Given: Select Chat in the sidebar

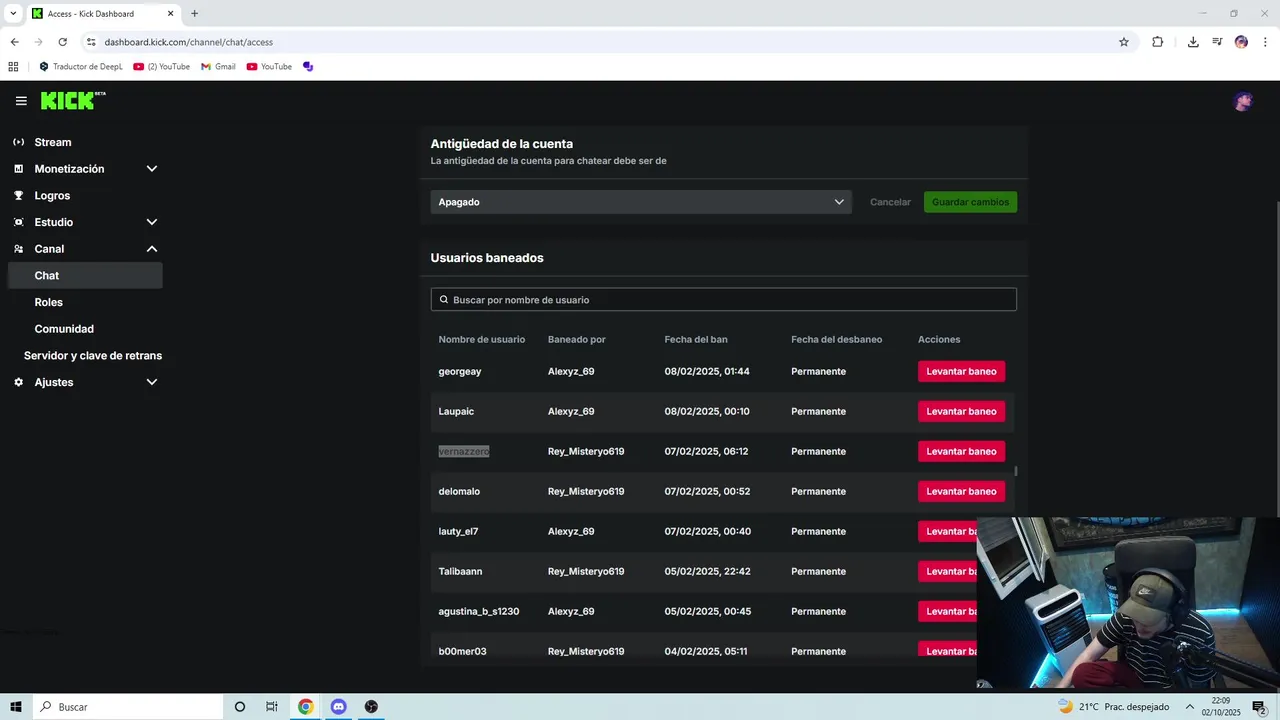Looking at the screenshot, I should click(85, 275).
